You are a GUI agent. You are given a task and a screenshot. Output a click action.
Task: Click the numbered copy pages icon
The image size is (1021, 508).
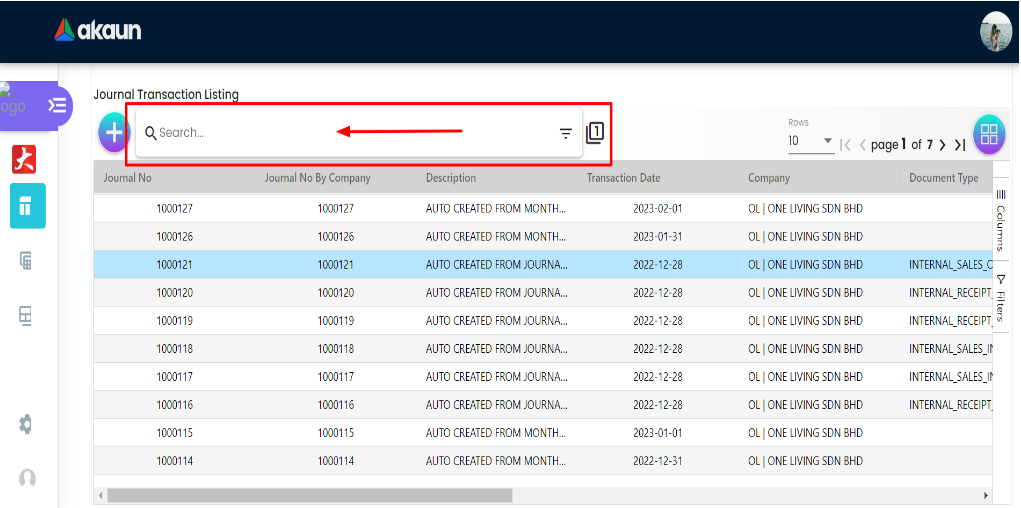[595, 132]
